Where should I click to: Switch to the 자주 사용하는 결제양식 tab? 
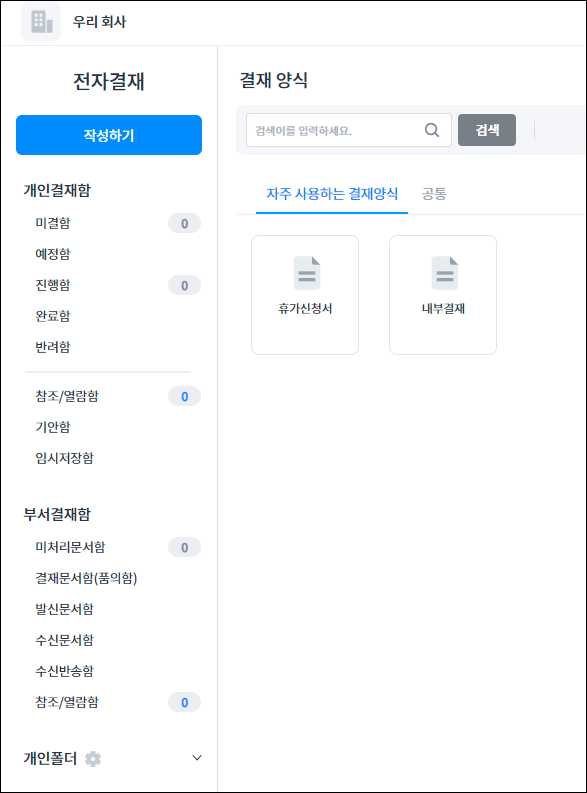pos(332,194)
